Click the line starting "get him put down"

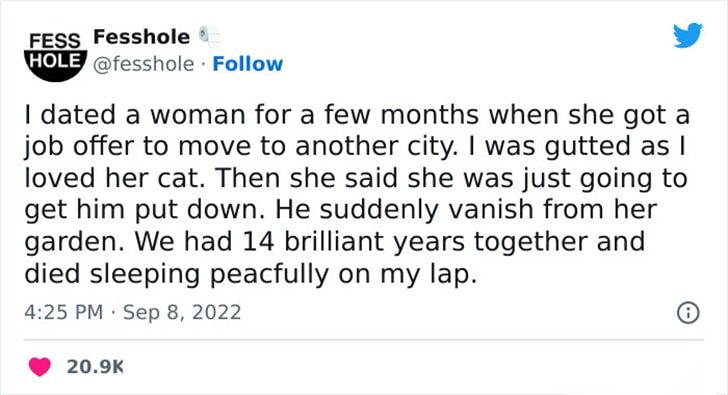click(x=340, y=210)
